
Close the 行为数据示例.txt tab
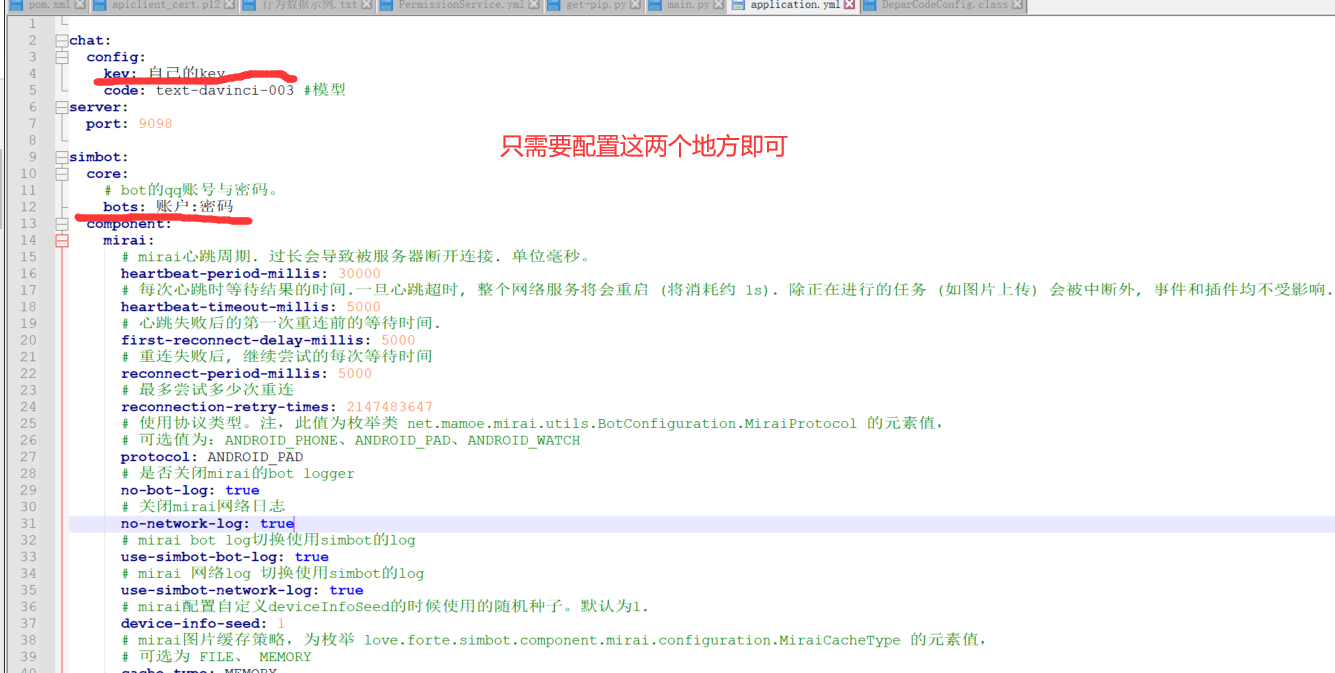coord(367,5)
